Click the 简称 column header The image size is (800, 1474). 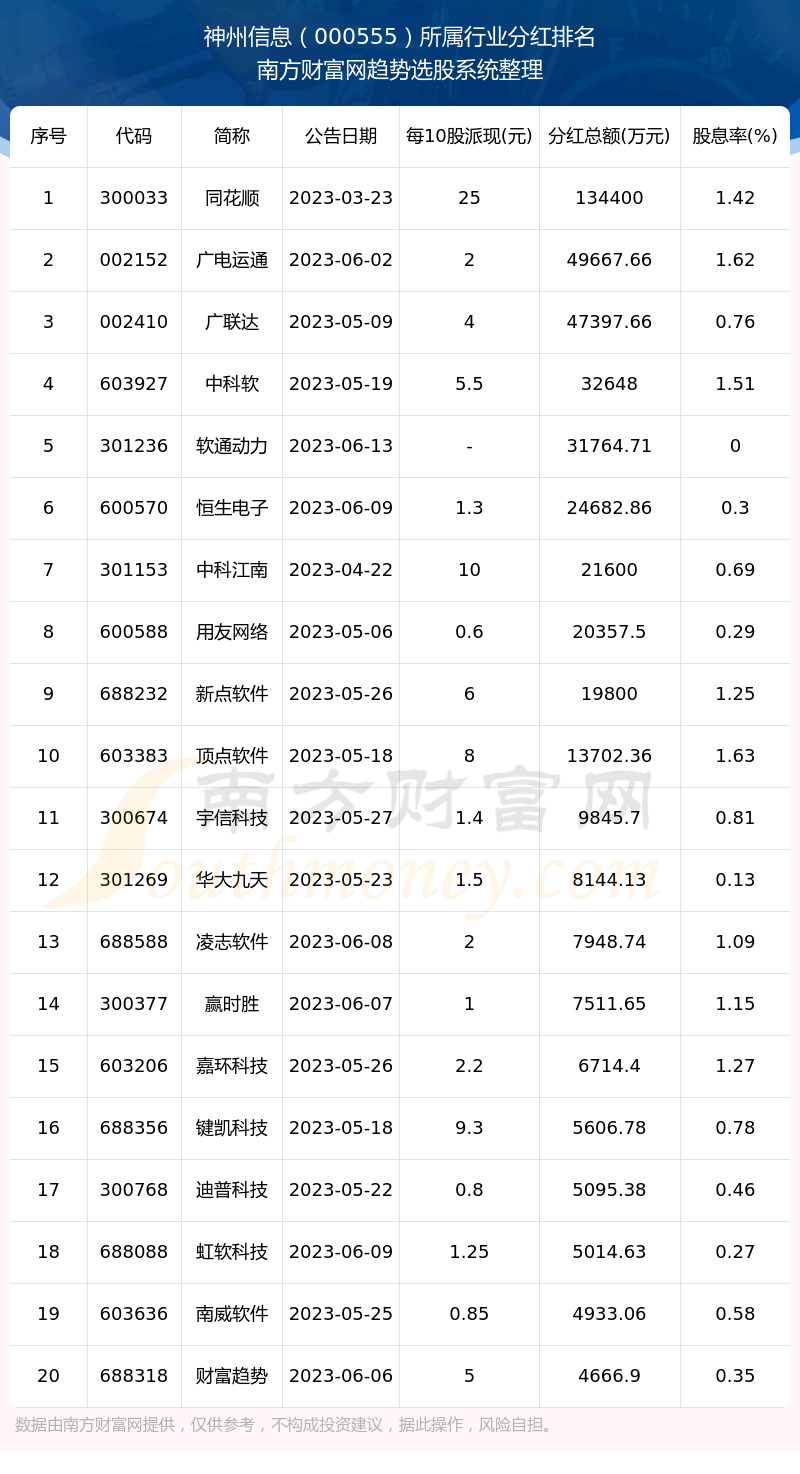click(232, 136)
